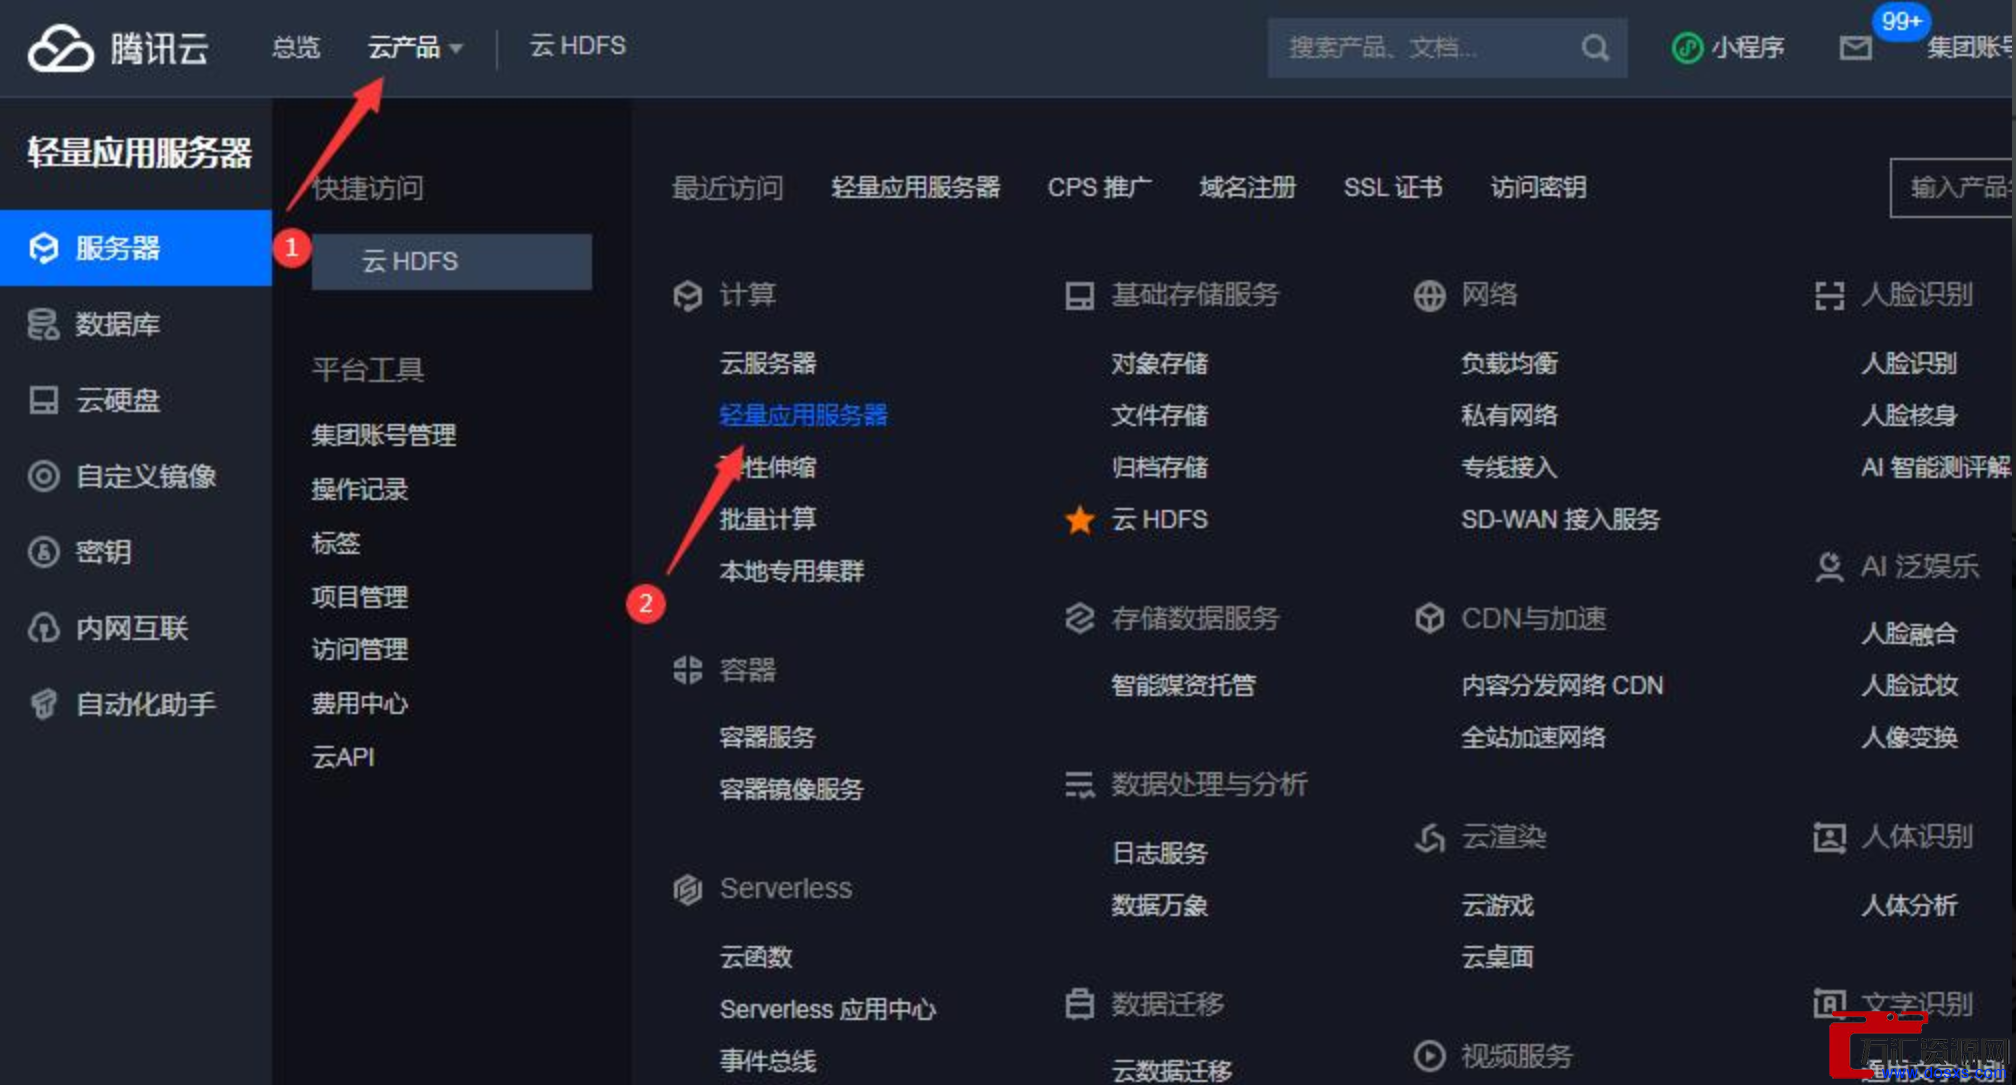Click the 网络 globe icon
This screenshot has width=2016, height=1085.
click(1429, 295)
